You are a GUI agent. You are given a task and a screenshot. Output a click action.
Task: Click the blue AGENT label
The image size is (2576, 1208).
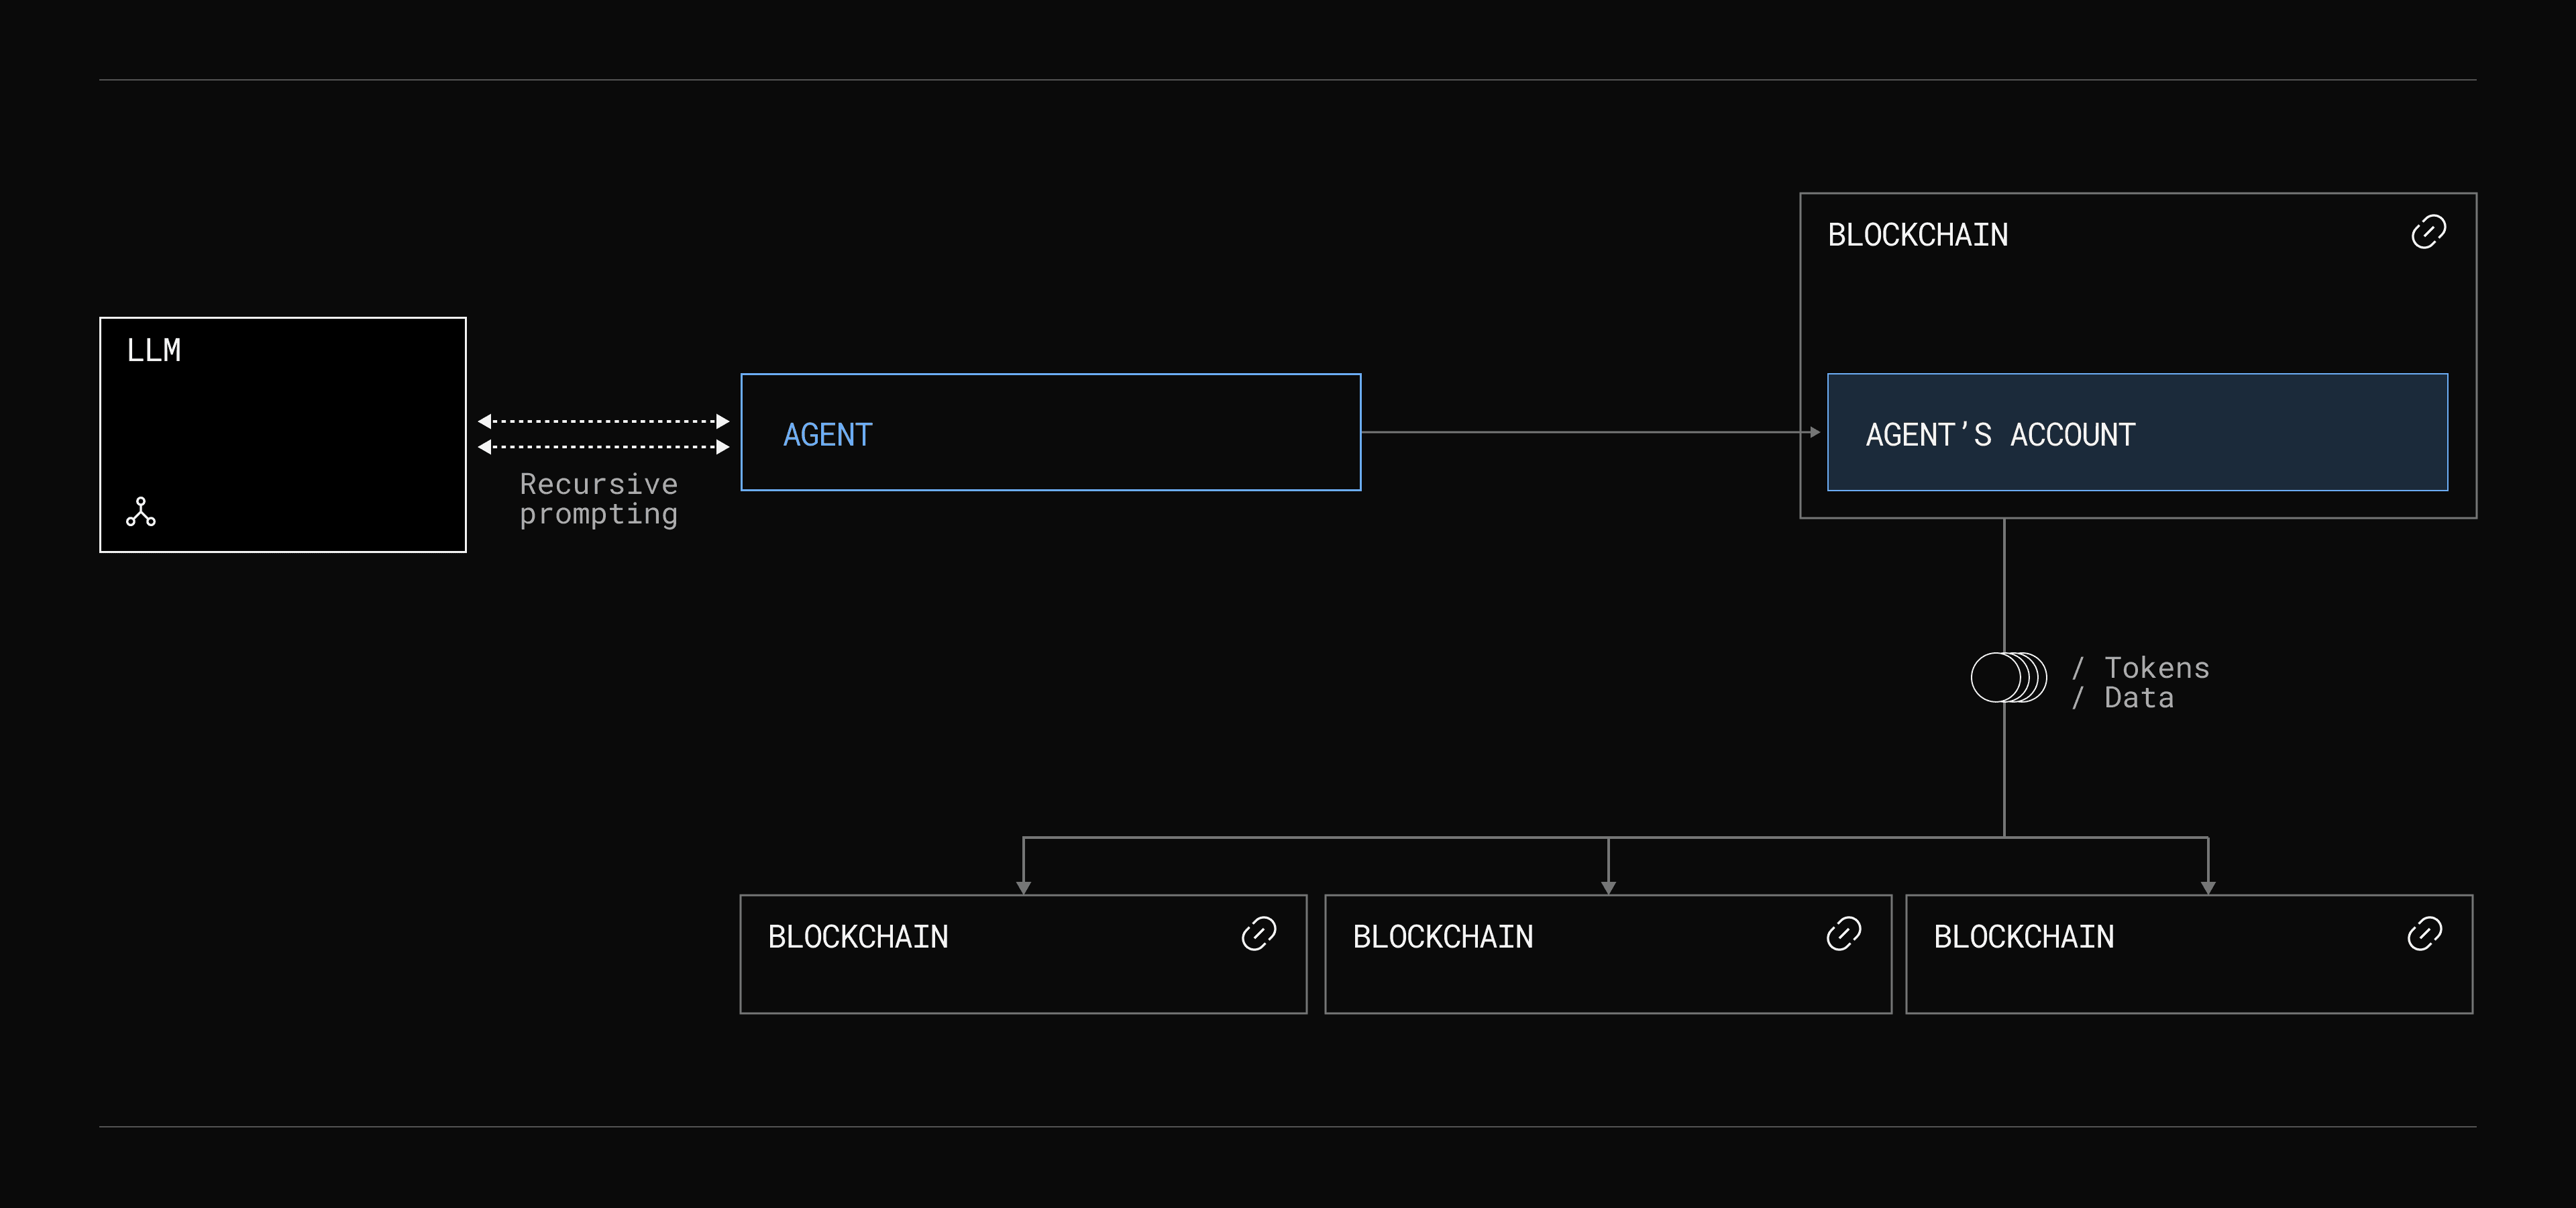[x=827, y=435]
